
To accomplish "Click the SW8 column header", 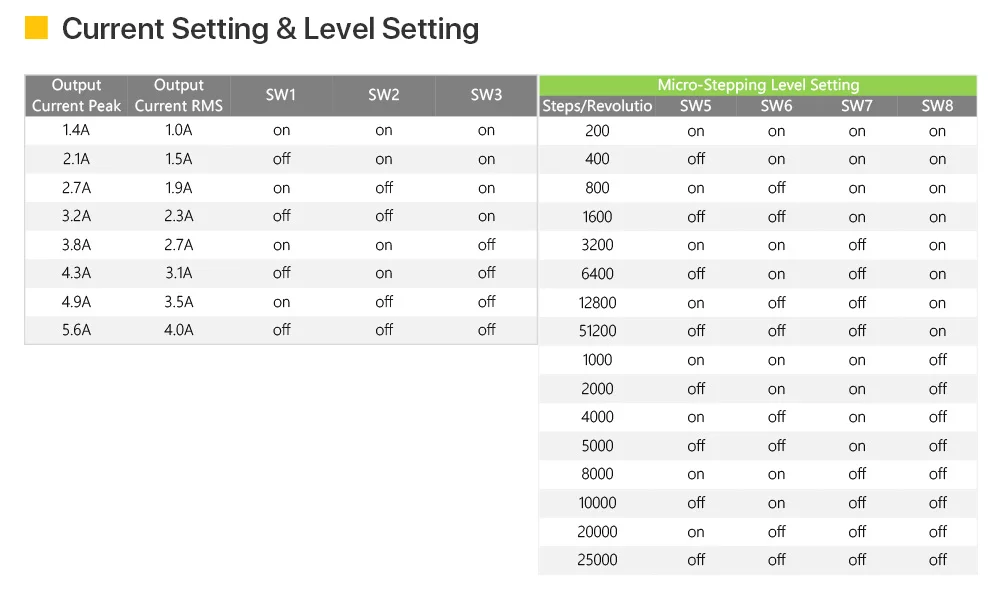I will tap(937, 106).
